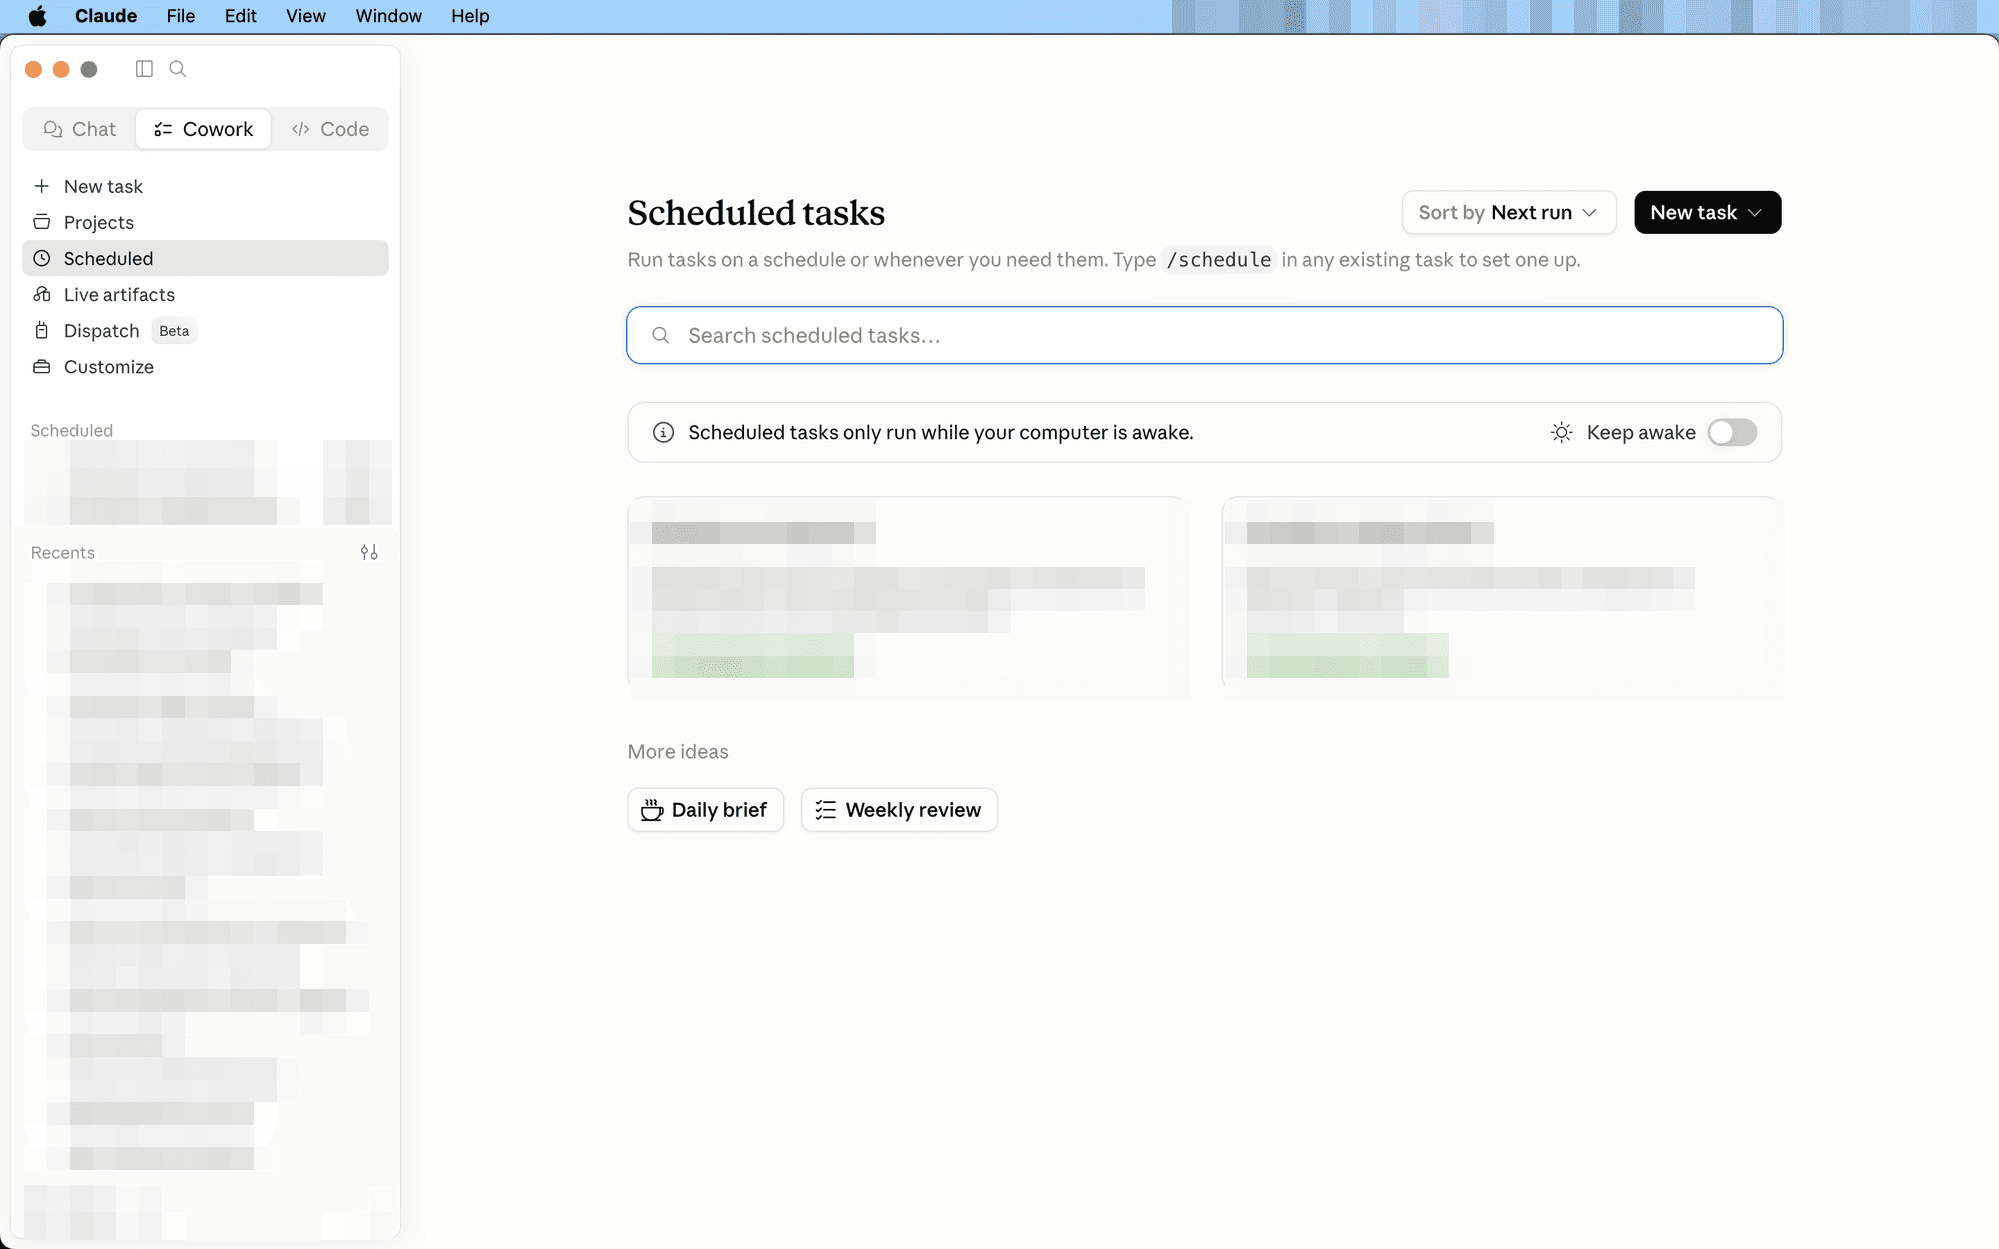Click the More ideas heading
This screenshot has width=1999, height=1249.
(x=678, y=752)
